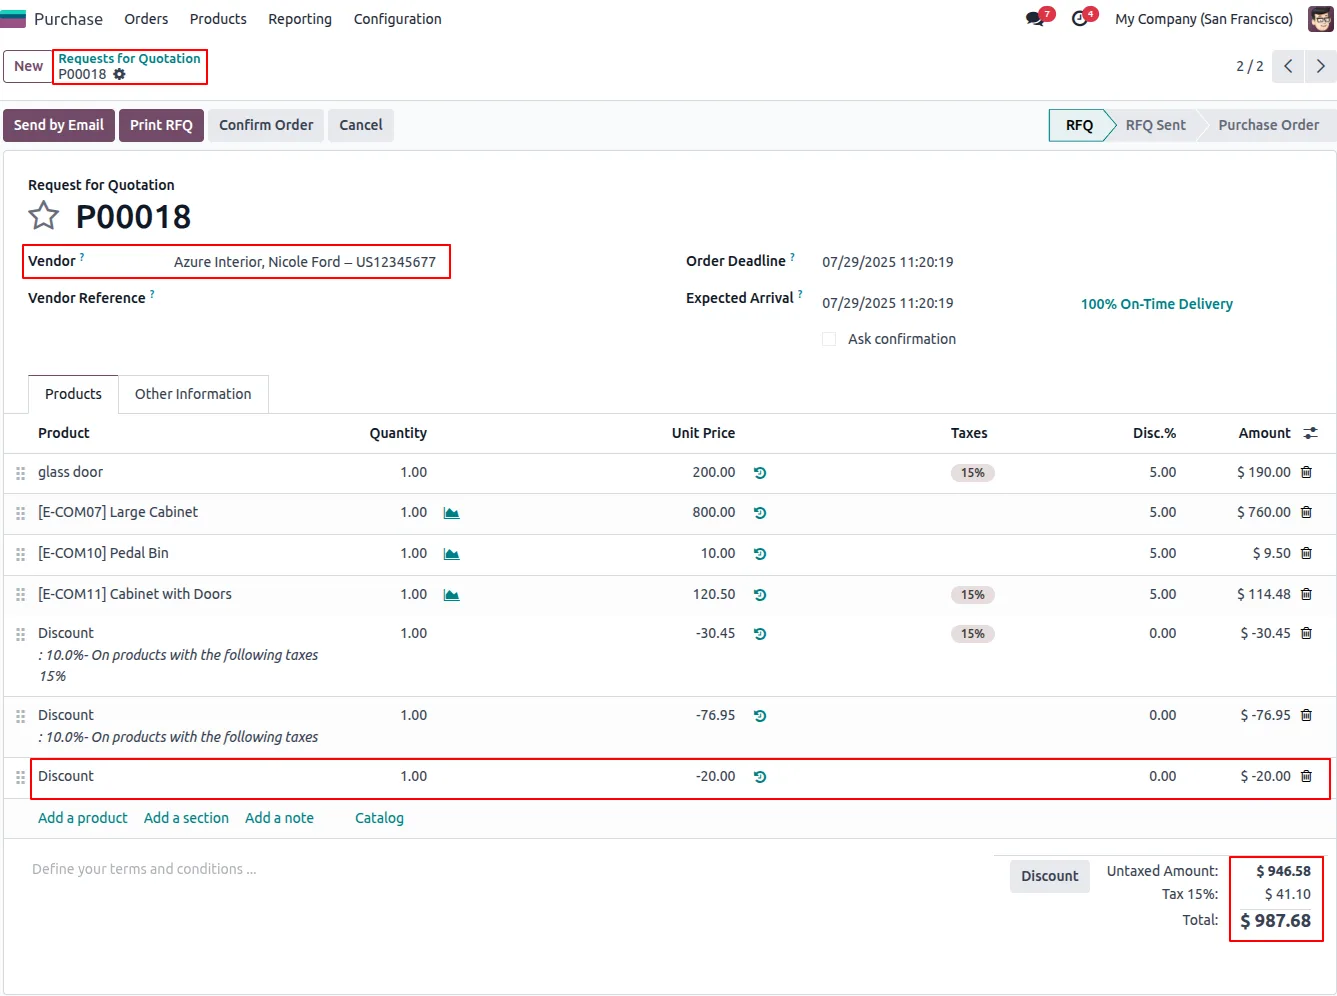
Task: Open forecast chart icon for Large Cabinet
Action: 451,513
